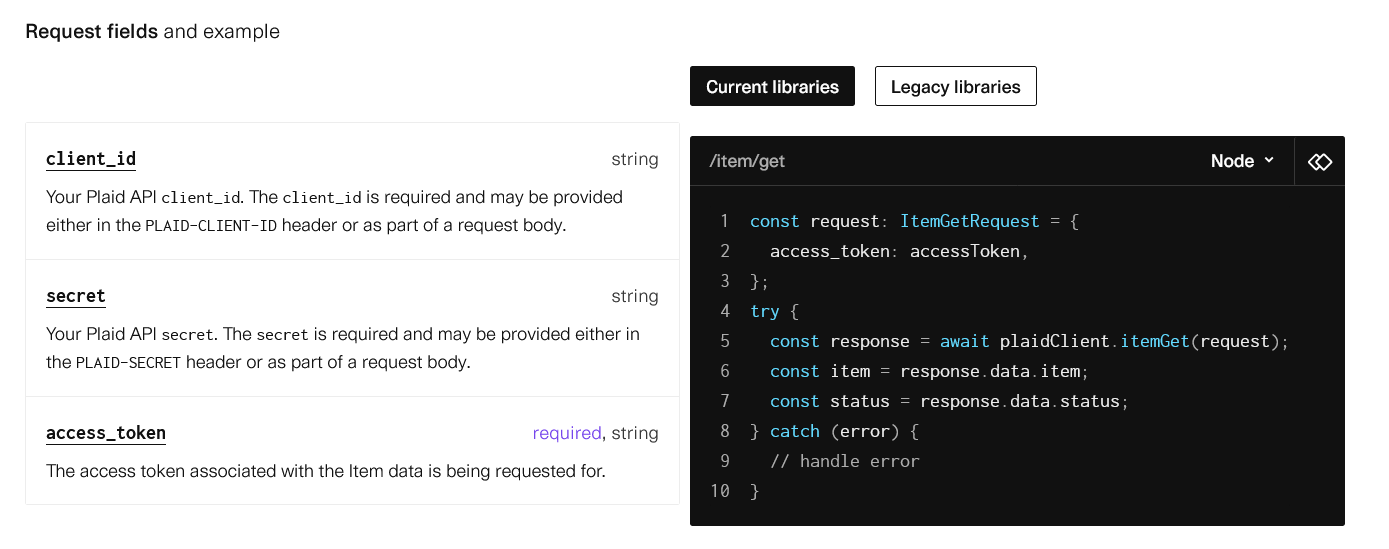Click the secret field name link
Screen dimensions: 1389x549
pos(76,296)
